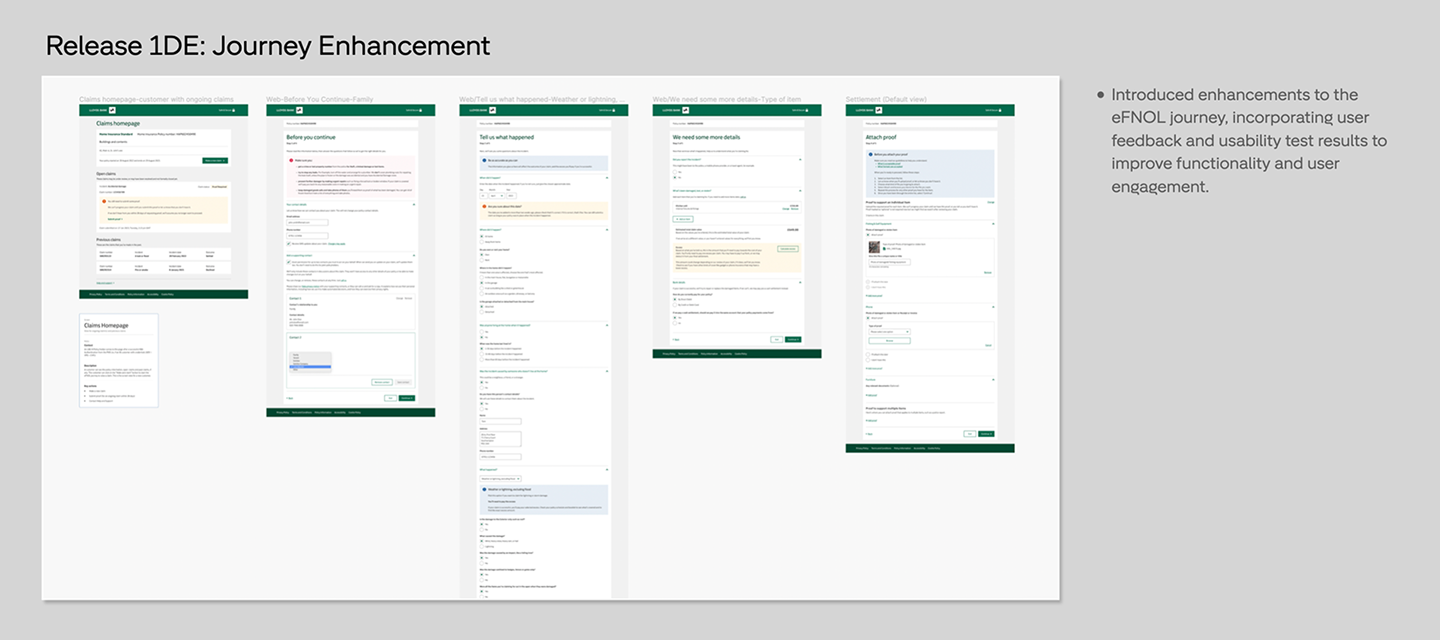Click the orange alert icon in Open claims box

(x=102, y=202)
